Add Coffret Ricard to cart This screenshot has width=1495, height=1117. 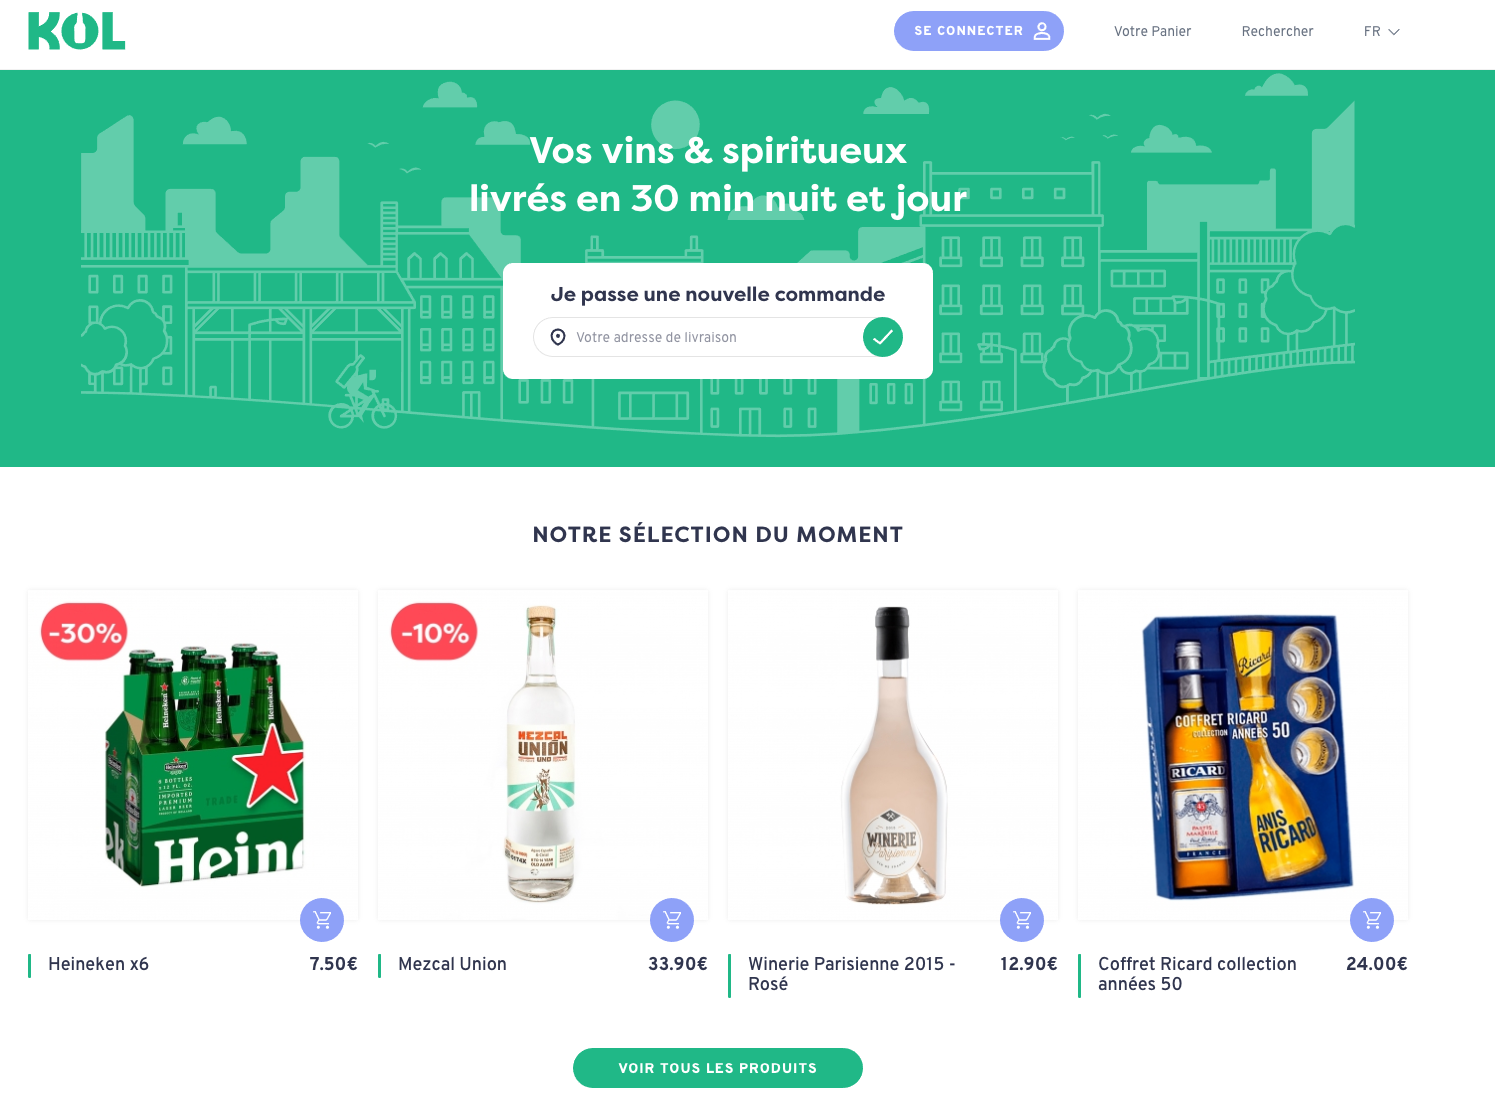coord(1372,920)
